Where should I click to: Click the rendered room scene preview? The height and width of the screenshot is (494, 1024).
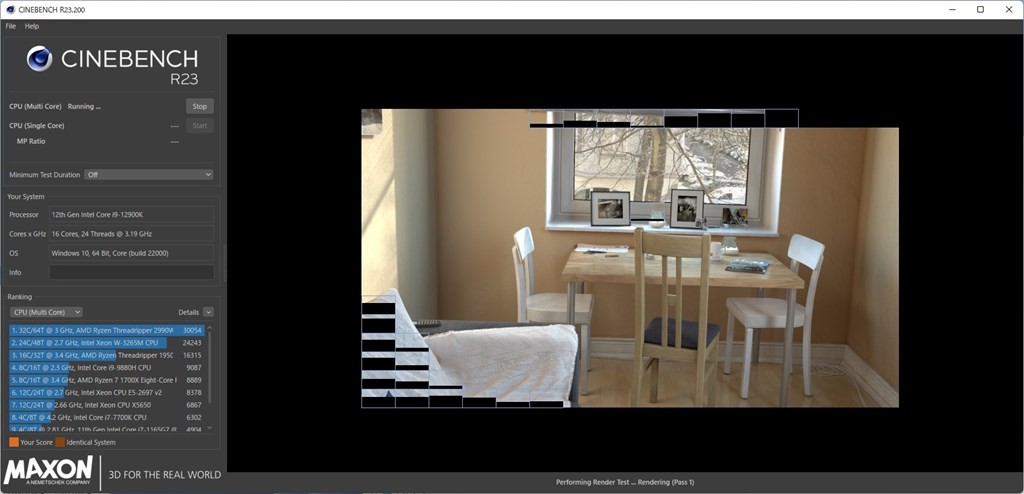(x=630, y=258)
